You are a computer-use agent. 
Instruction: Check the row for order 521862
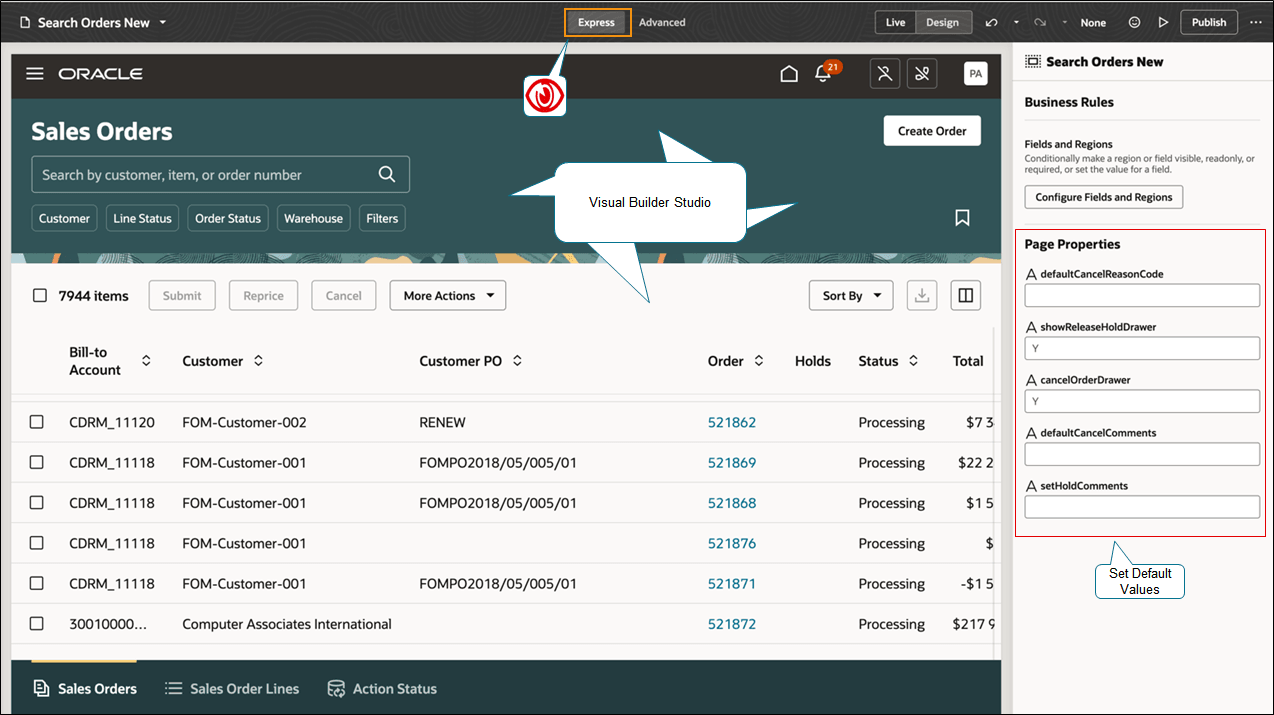click(37, 422)
